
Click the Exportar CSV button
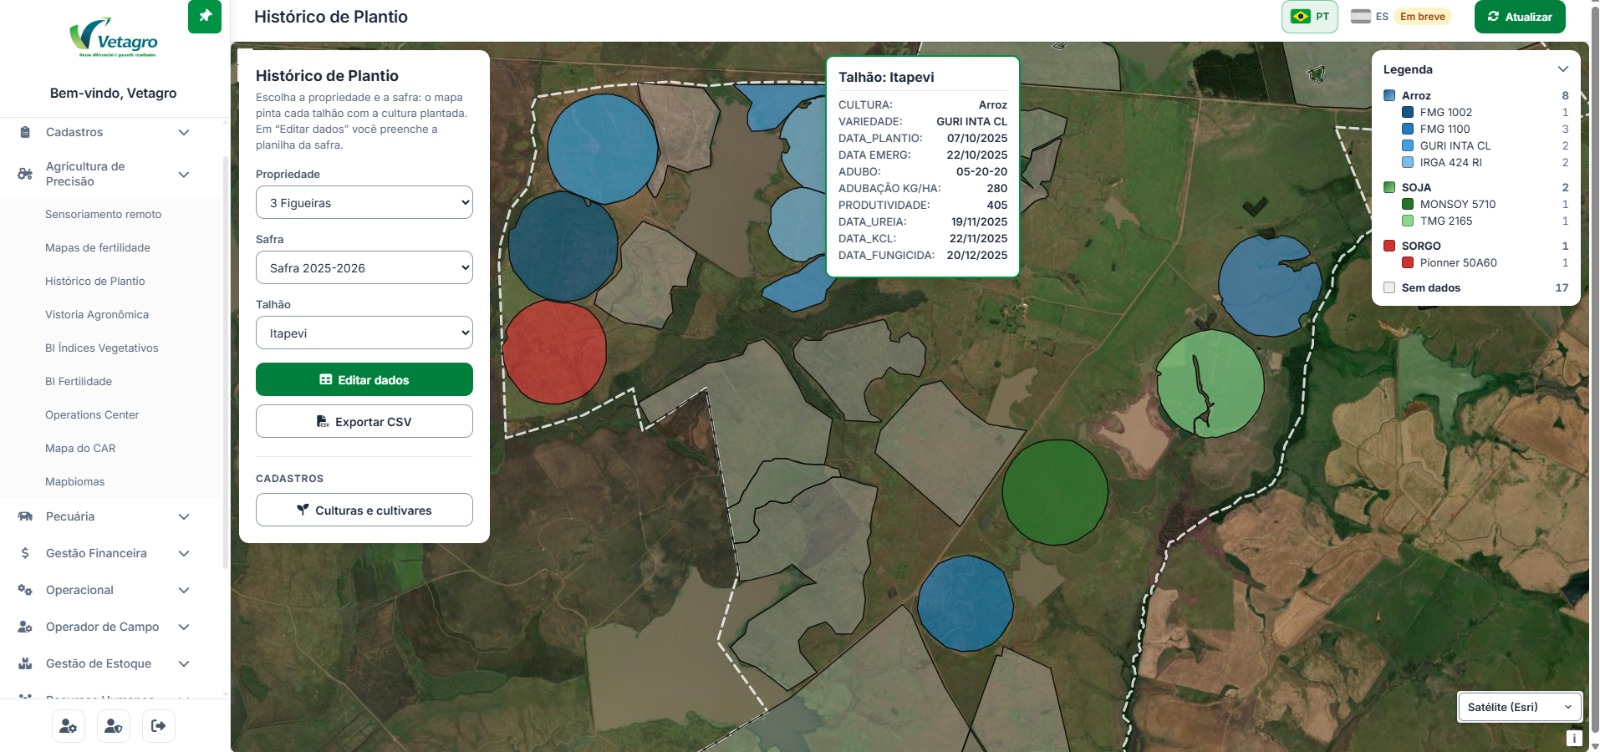coord(364,422)
